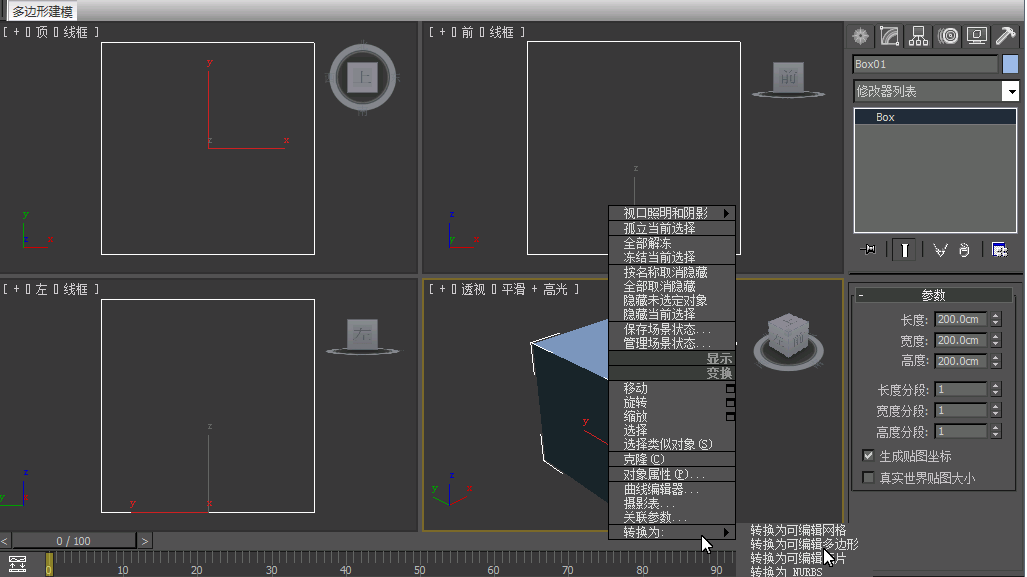1027x577 pixels.
Task: Click the 高度 value field
Action: pyautogui.click(x=961, y=362)
